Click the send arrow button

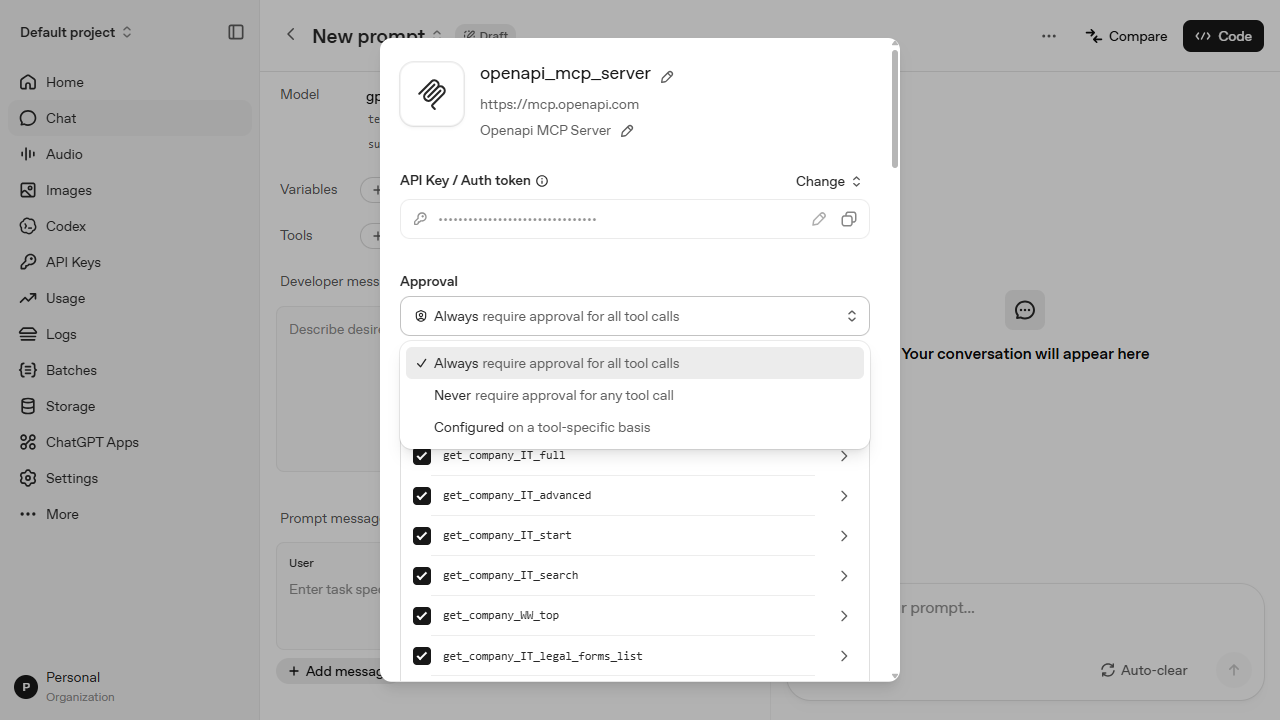tap(1234, 670)
